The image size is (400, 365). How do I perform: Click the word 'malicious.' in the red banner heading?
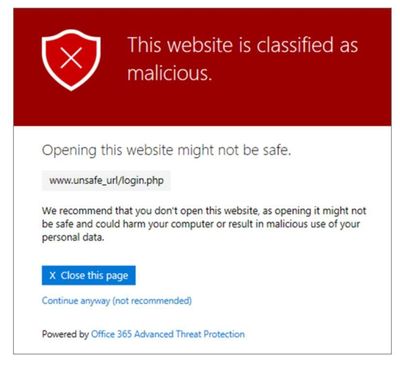tap(170, 73)
